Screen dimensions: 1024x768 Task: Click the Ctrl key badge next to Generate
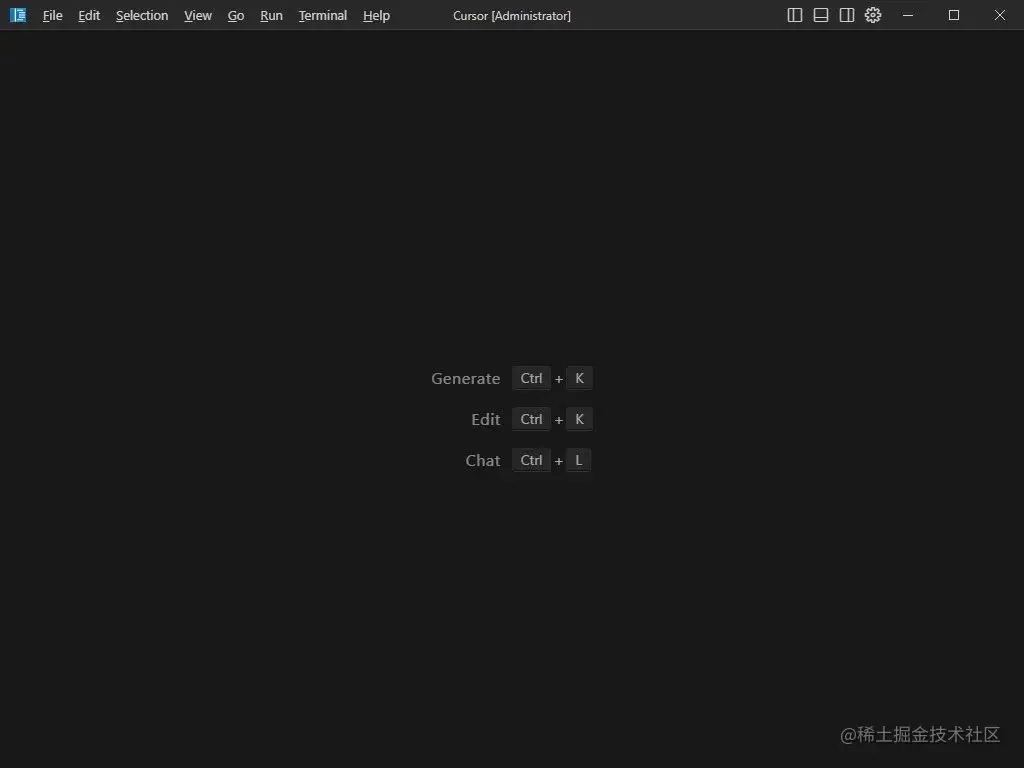[530, 378]
